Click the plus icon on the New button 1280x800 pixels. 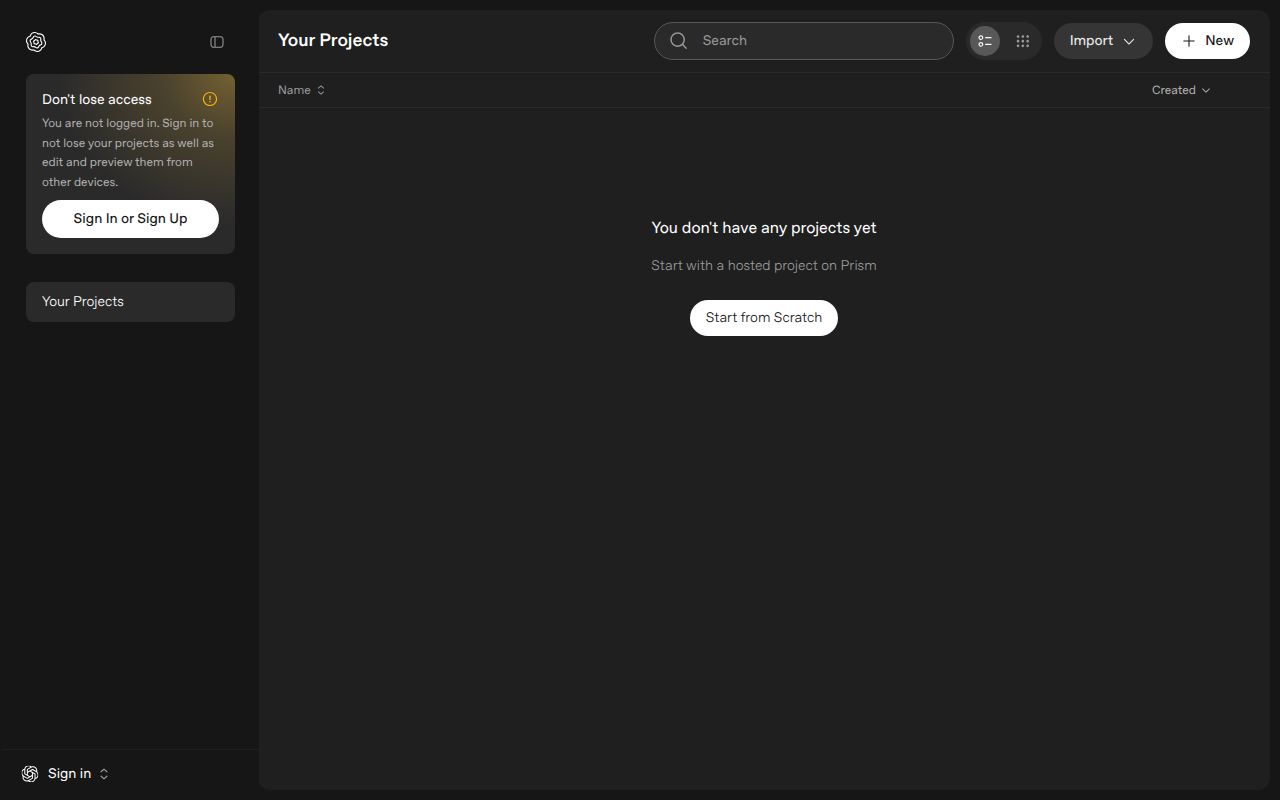[x=1188, y=41]
